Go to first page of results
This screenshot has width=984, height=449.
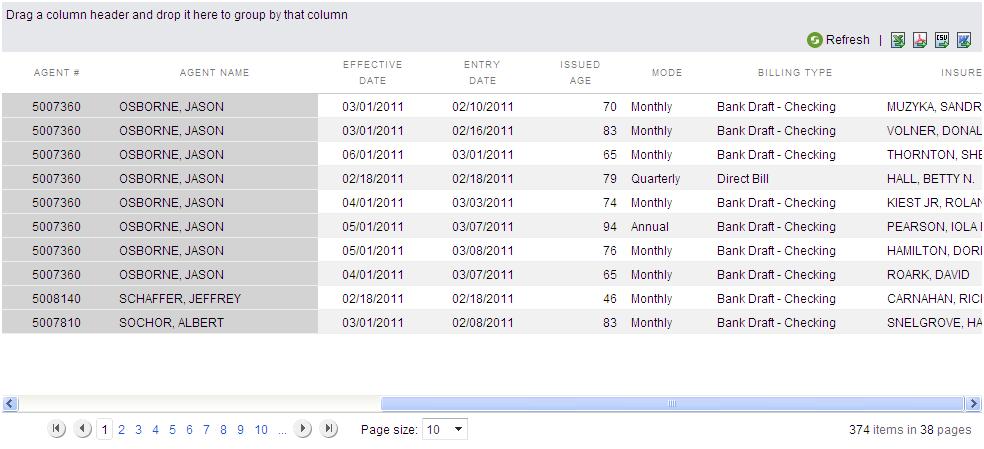(x=57, y=429)
